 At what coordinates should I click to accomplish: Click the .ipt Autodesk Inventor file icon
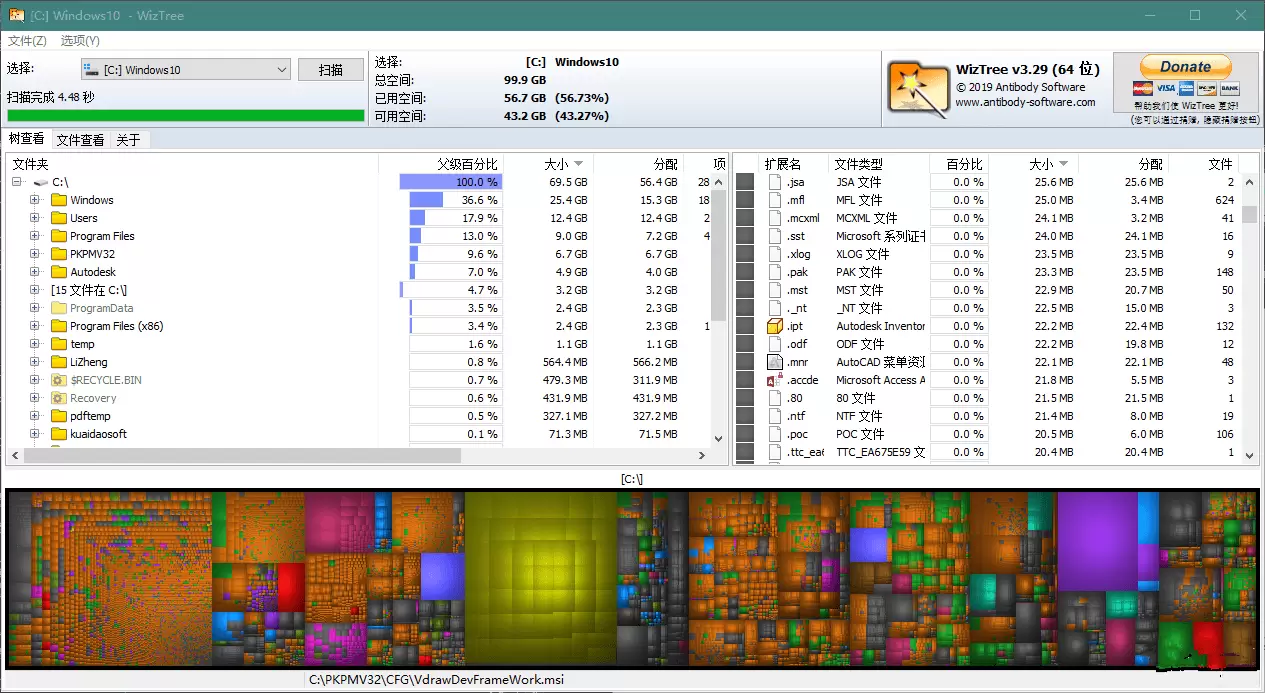[x=774, y=326]
